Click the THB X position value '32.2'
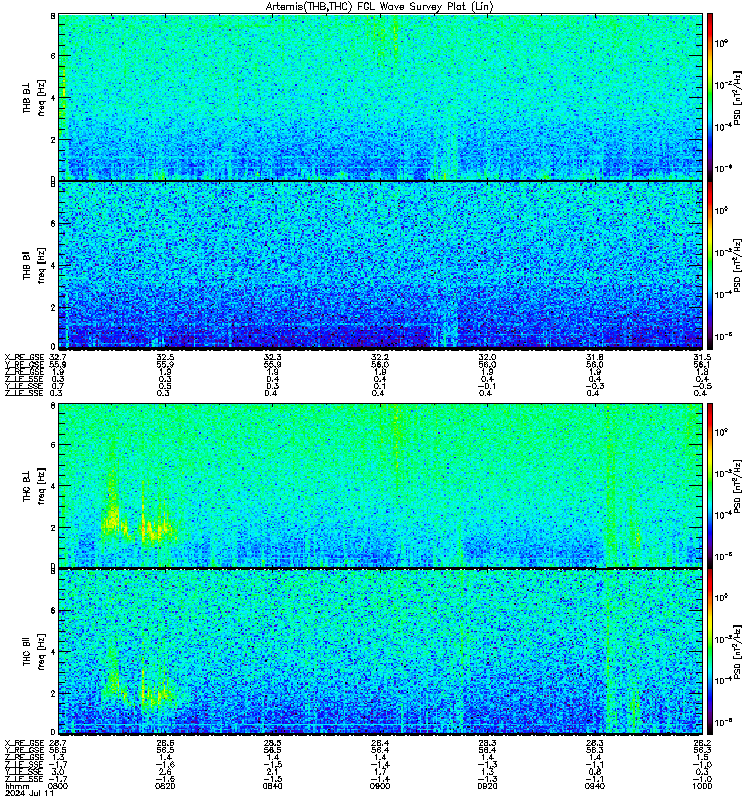 pyautogui.click(x=380, y=357)
